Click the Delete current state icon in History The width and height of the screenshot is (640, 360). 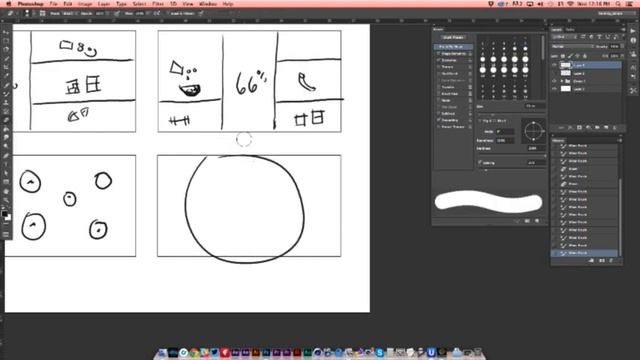tap(611, 260)
